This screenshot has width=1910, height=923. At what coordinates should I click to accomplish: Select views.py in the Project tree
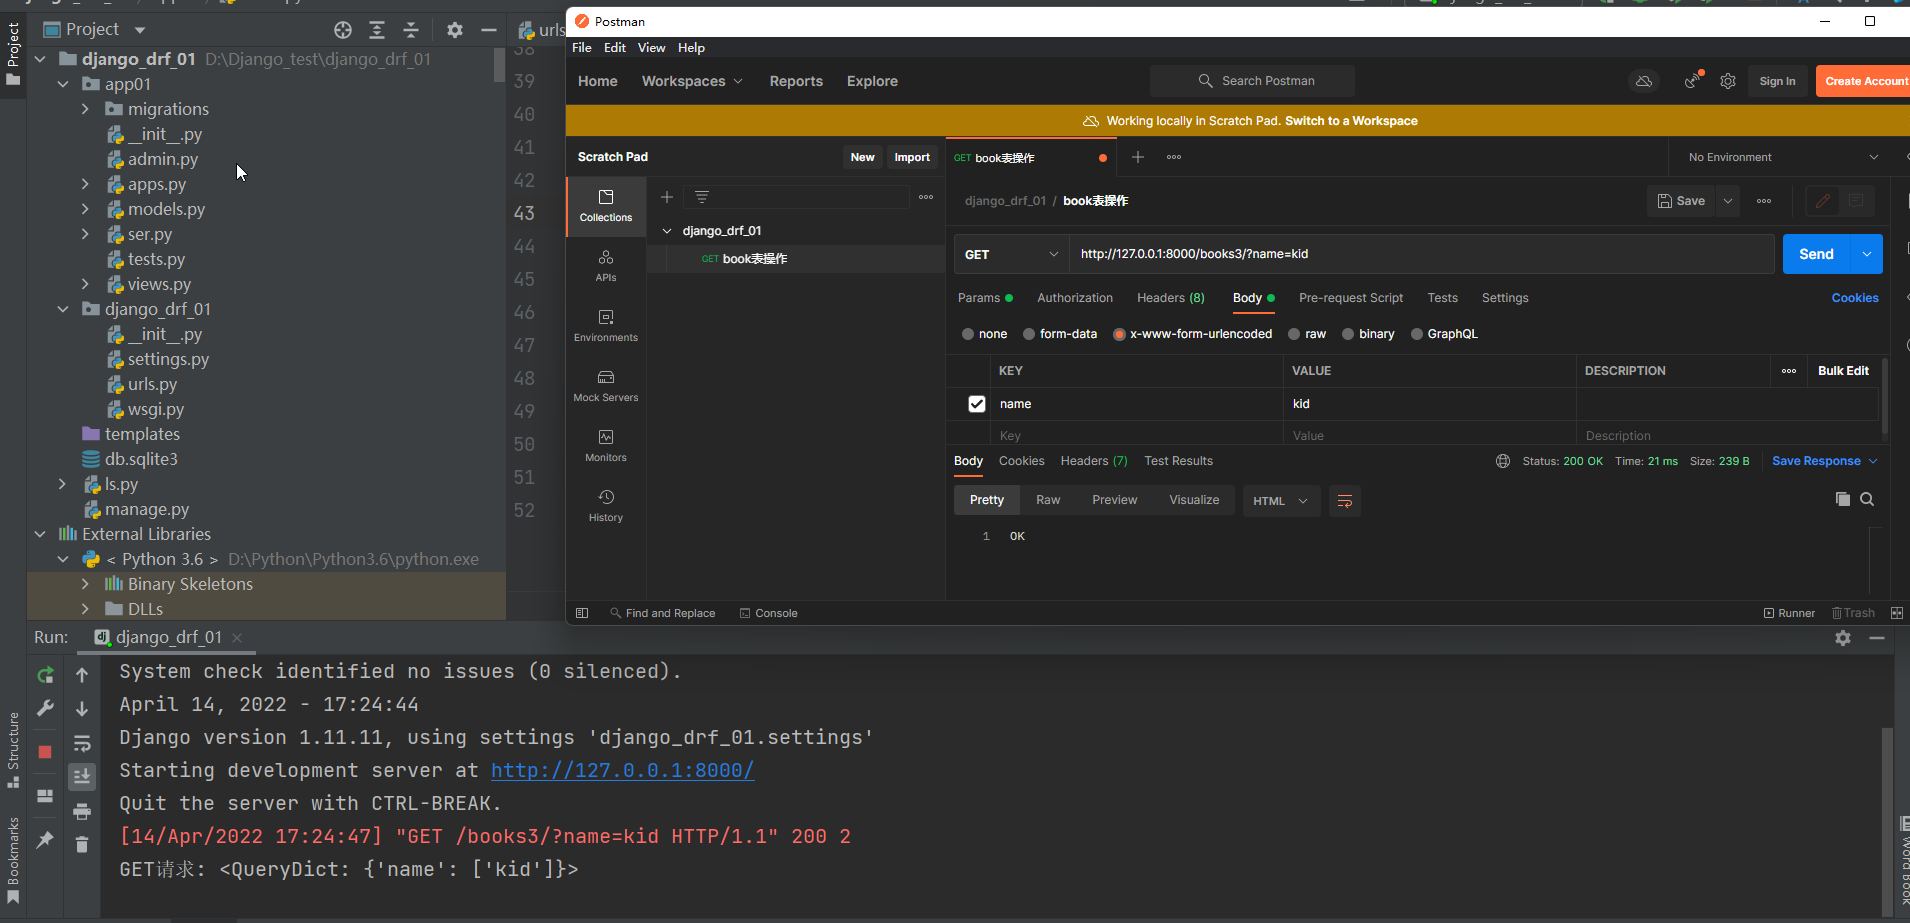click(159, 284)
